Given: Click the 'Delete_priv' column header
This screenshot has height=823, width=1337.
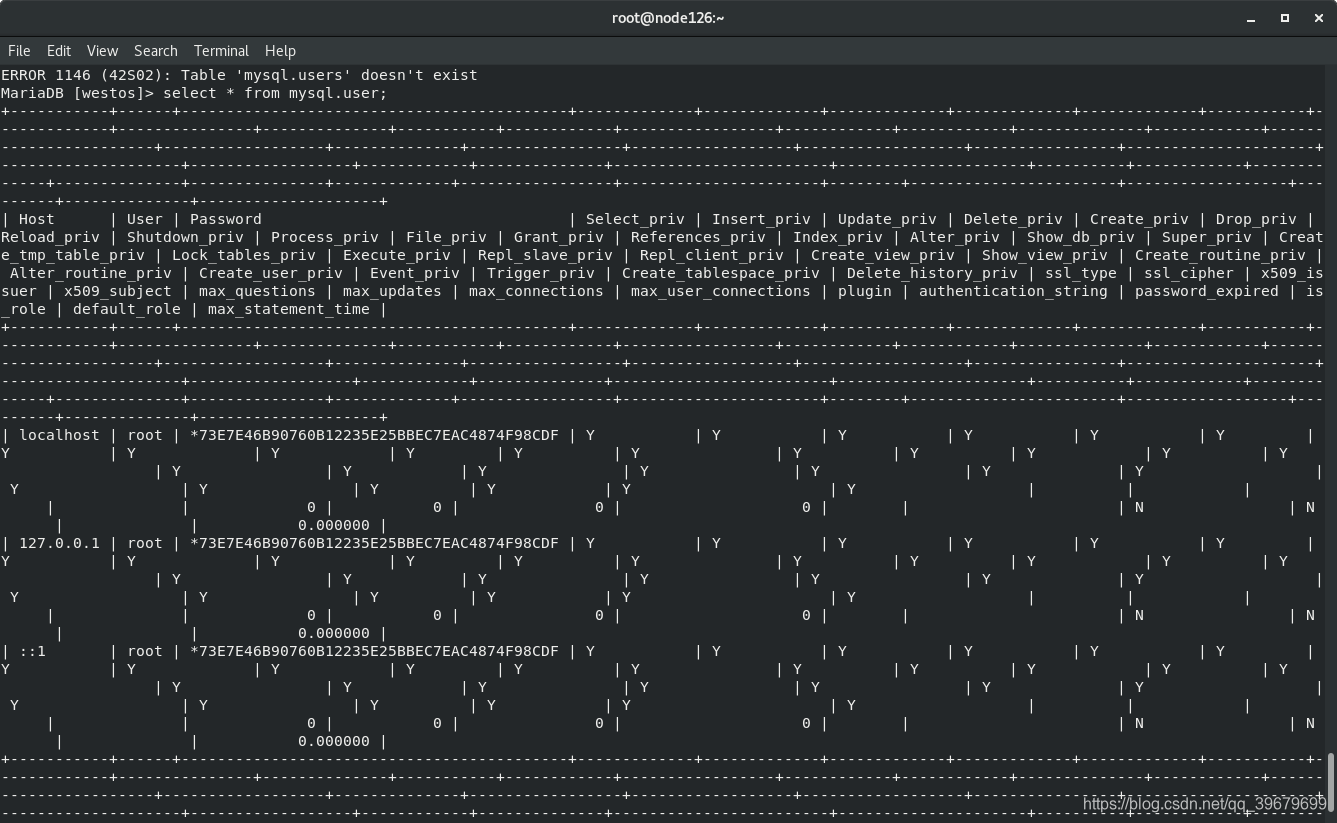Looking at the screenshot, I should 1013,219.
